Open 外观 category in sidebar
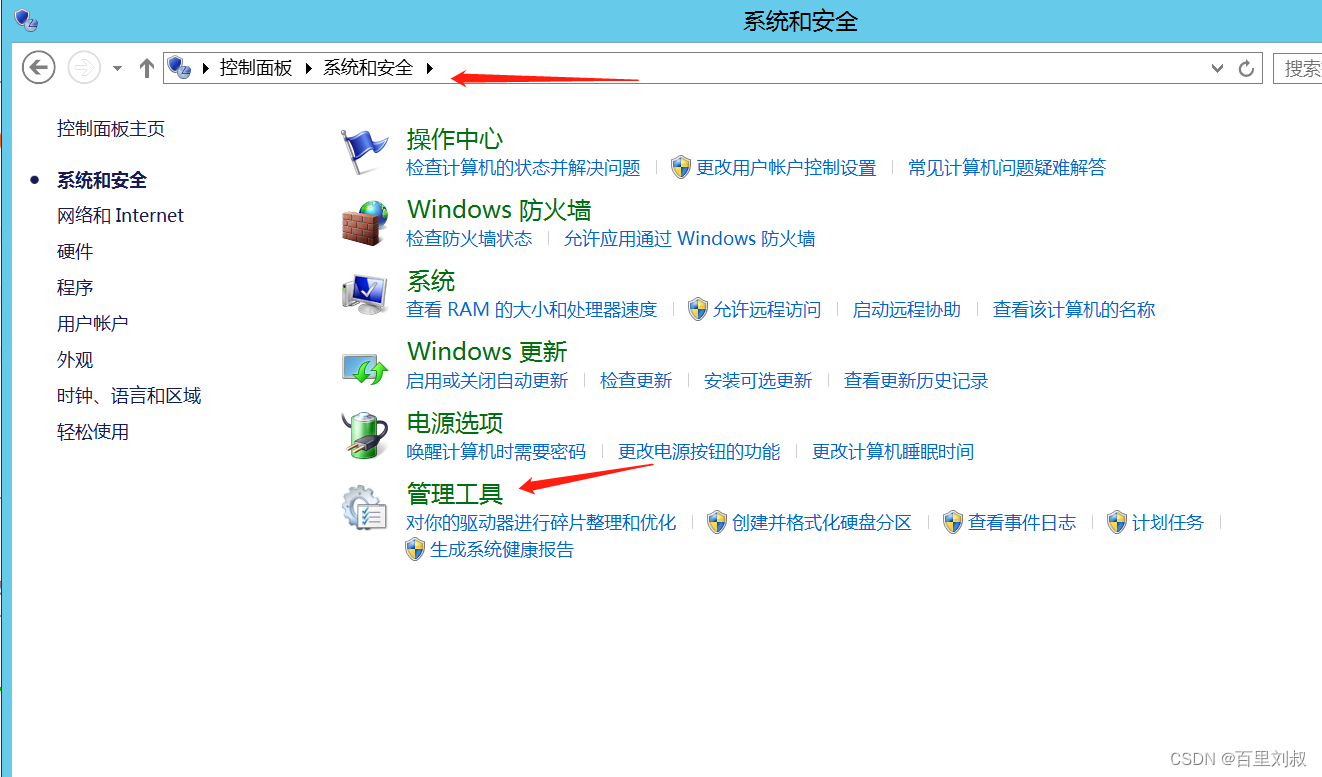 (75, 359)
